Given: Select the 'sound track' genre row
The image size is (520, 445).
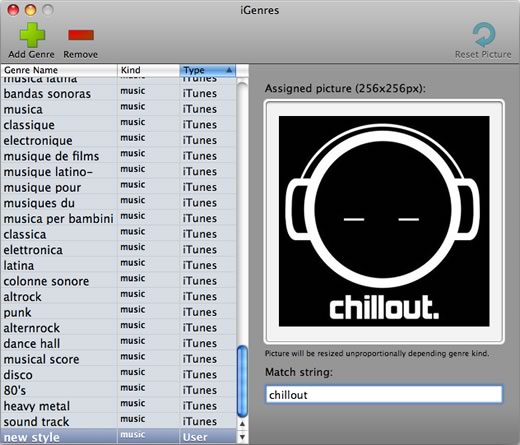Looking at the screenshot, I should click(118, 422).
